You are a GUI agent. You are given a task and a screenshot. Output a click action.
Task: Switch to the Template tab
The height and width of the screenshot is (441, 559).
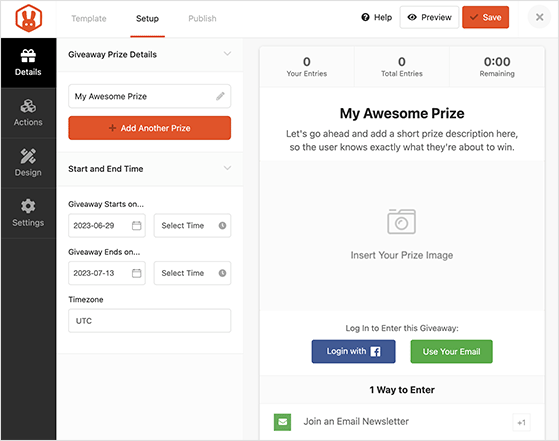pyautogui.click(x=89, y=19)
